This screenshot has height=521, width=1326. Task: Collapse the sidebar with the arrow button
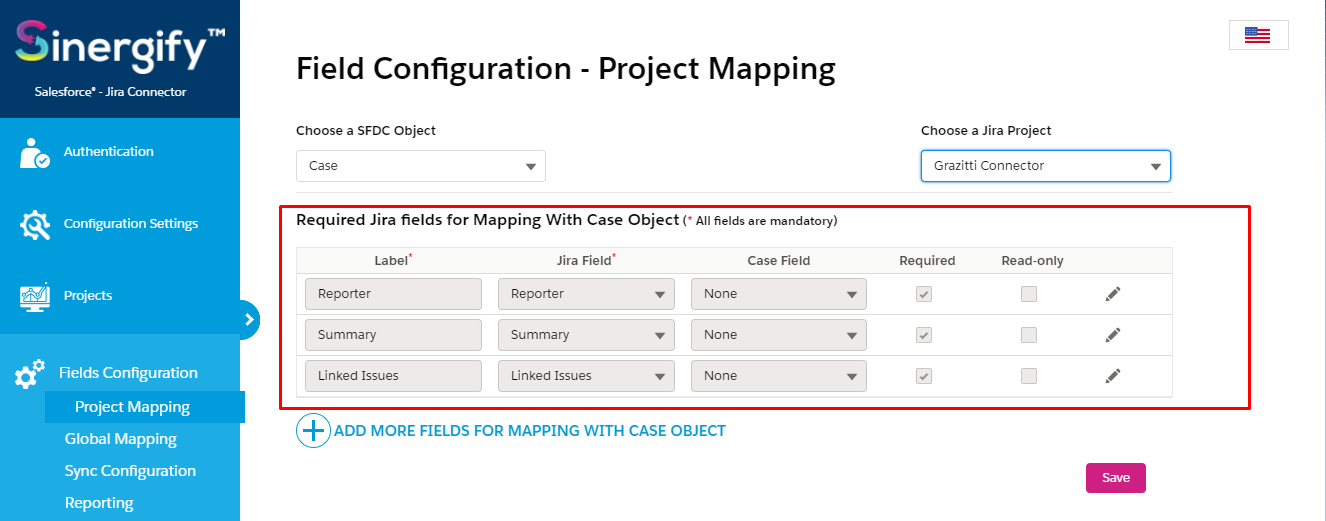click(x=249, y=320)
